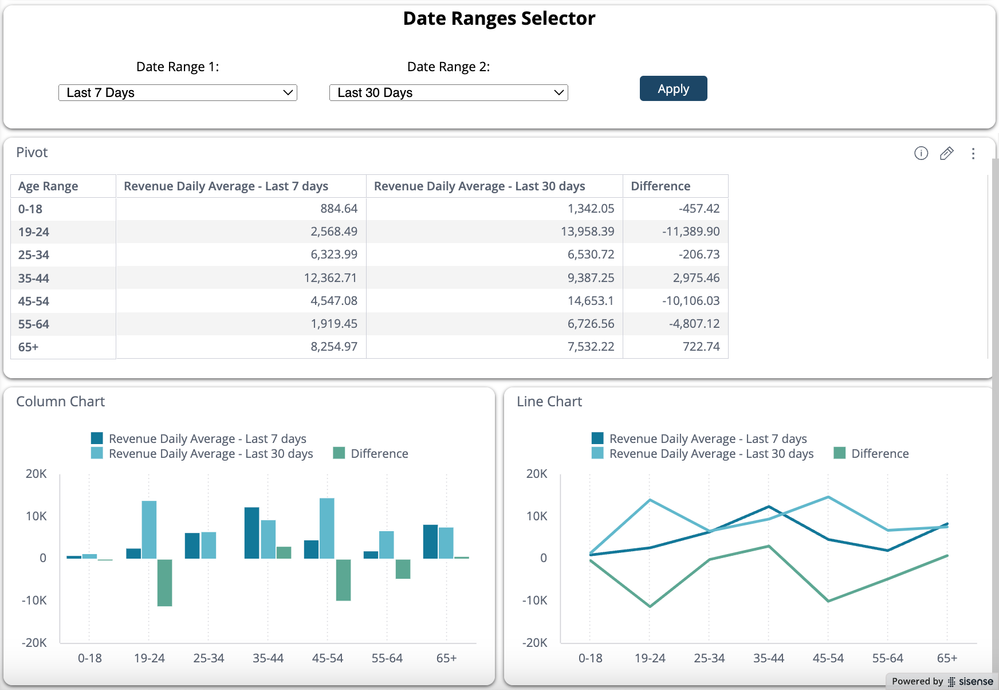The height and width of the screenshot is (690, 999).
Task: Toggle Last 30 days series label in Column Chart legend
Action: tap(210, 453)
